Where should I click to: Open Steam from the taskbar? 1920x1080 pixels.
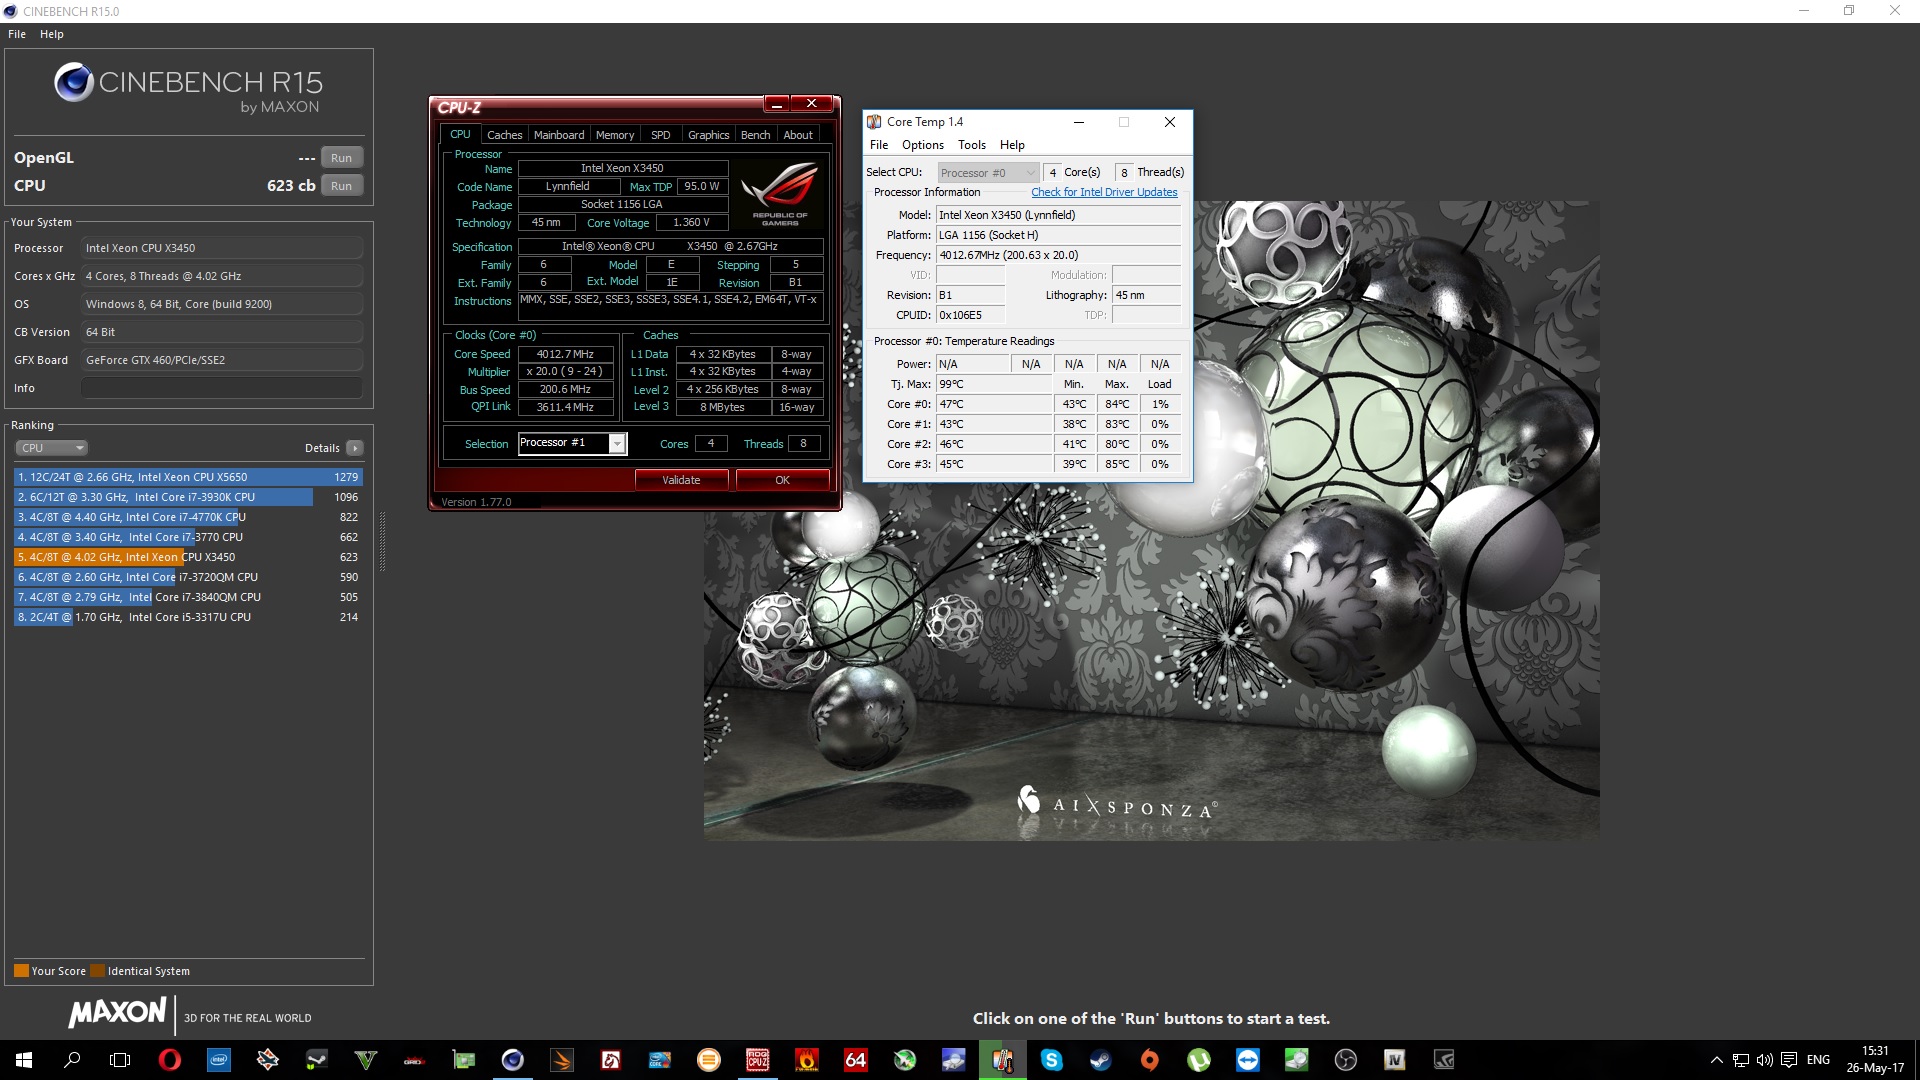click(x=1101, y=1060)
